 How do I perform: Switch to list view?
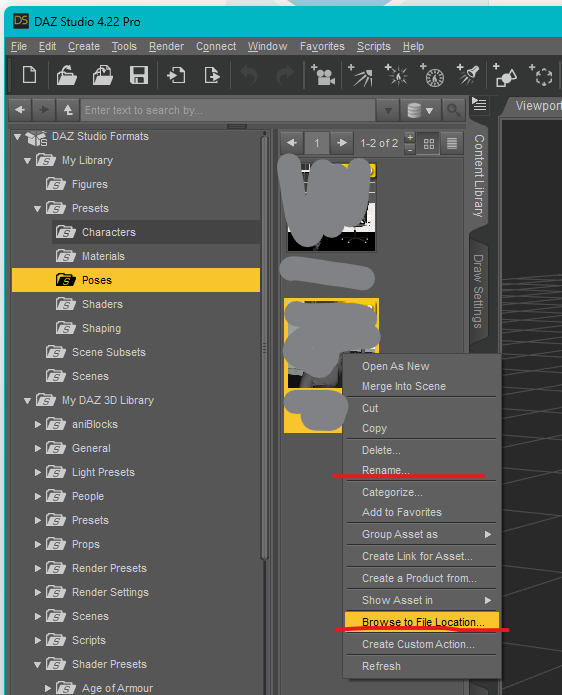click(x=452, y=144)
